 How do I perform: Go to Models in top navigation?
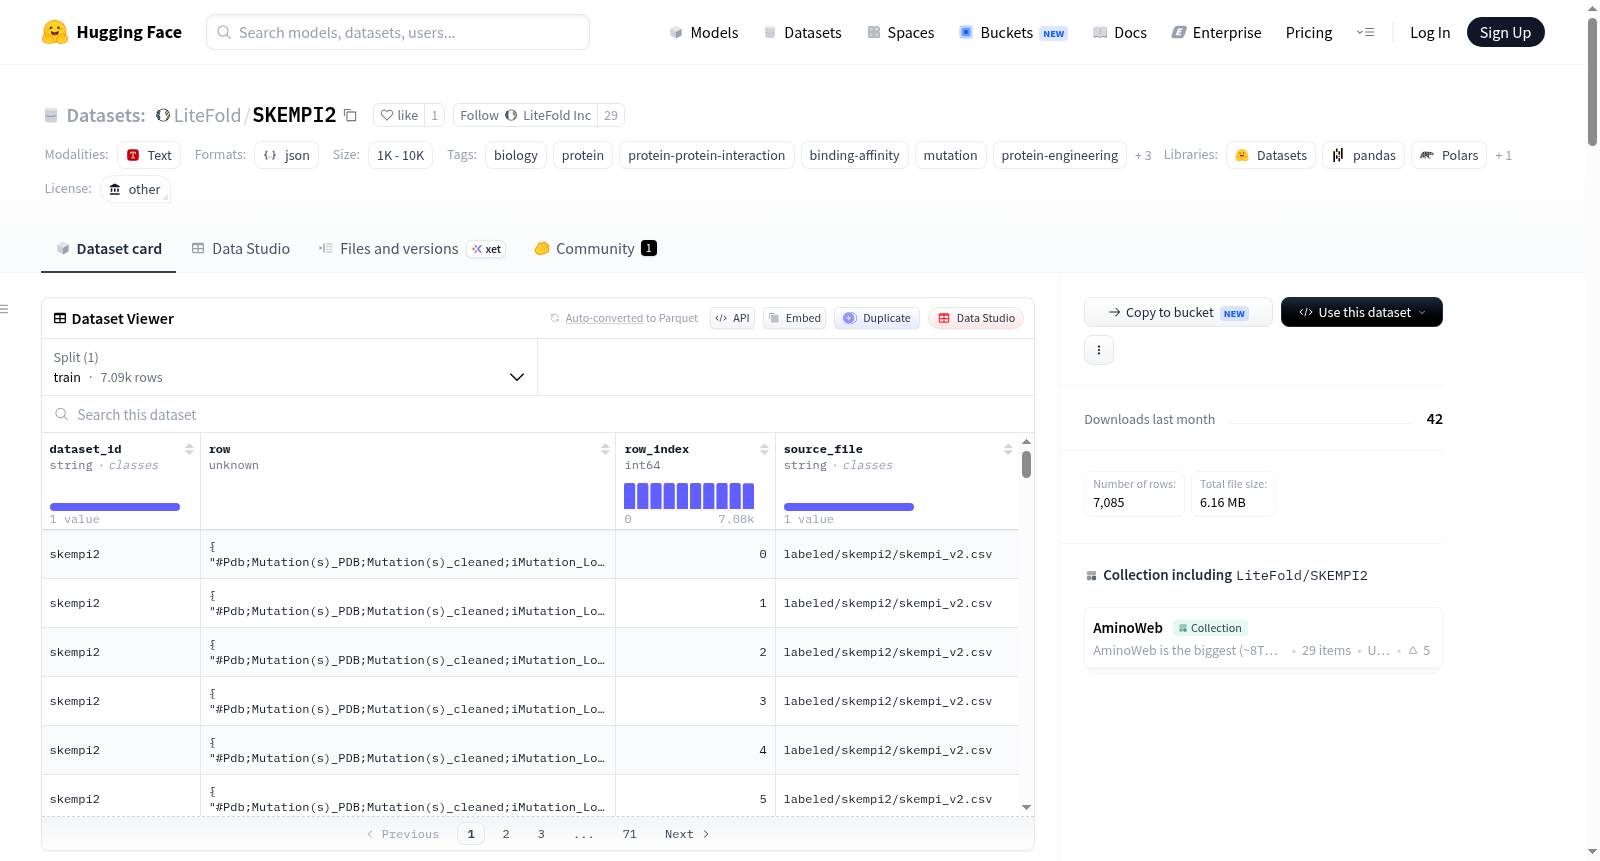tap(704, 32)
